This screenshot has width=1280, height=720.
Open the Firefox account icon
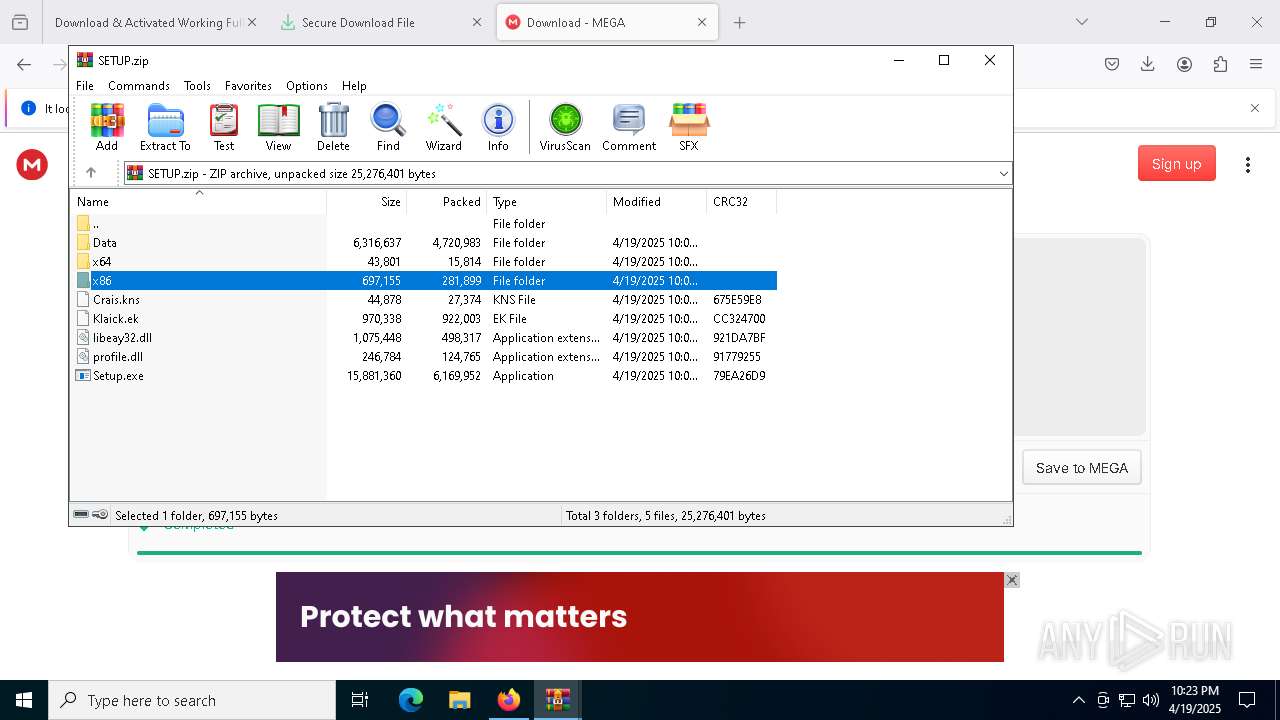1184,64
